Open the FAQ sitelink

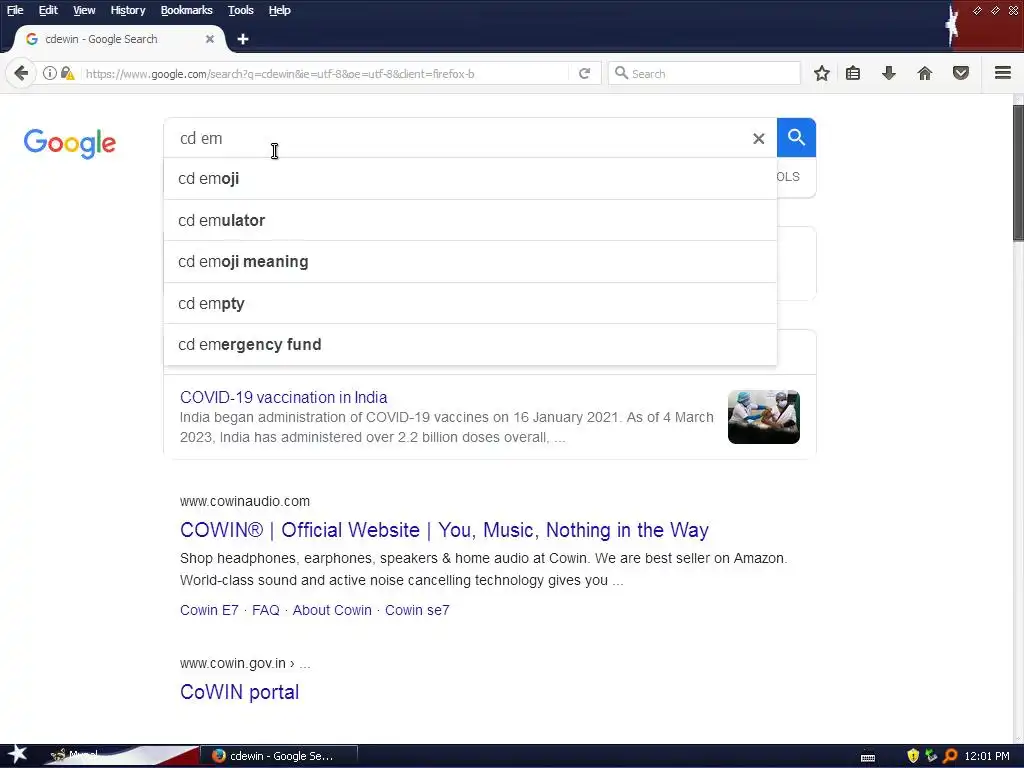pyautogui.click(x=266, y=610)
